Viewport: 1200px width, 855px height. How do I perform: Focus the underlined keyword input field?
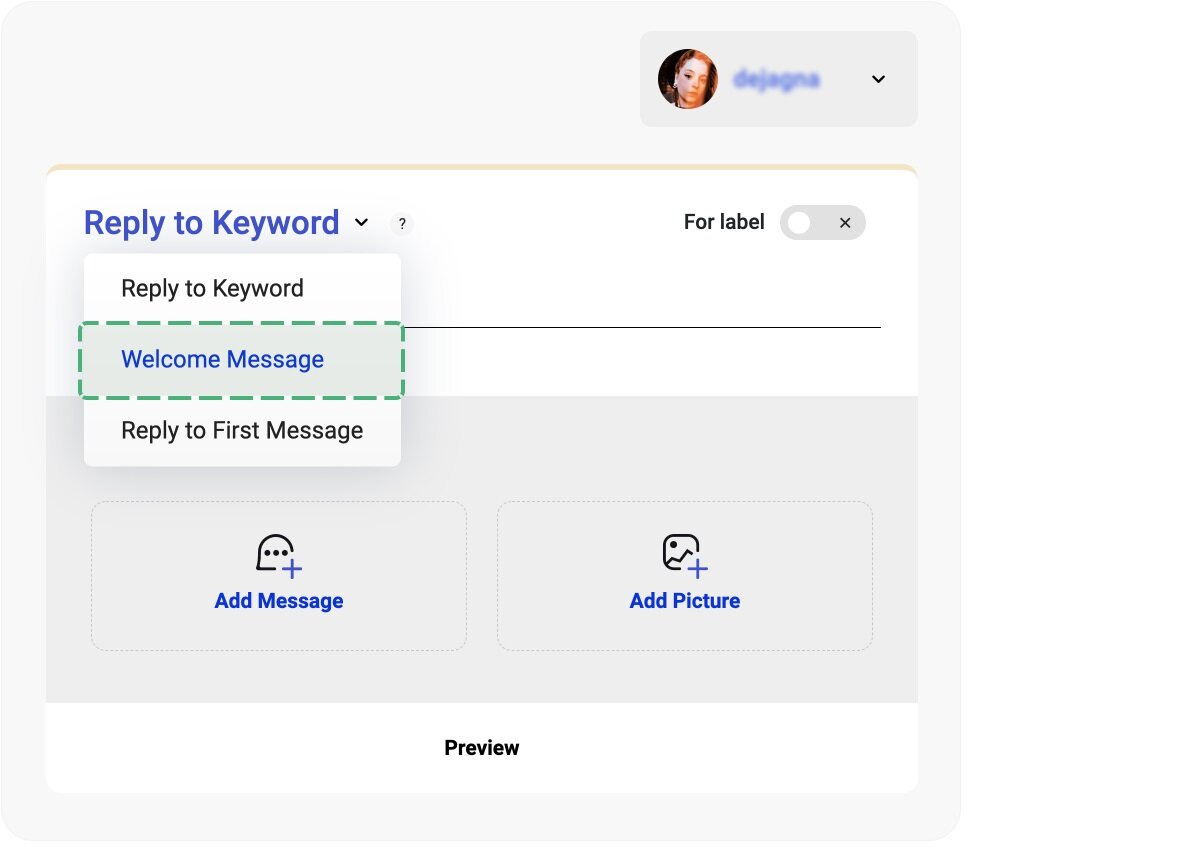click(640, 310)
